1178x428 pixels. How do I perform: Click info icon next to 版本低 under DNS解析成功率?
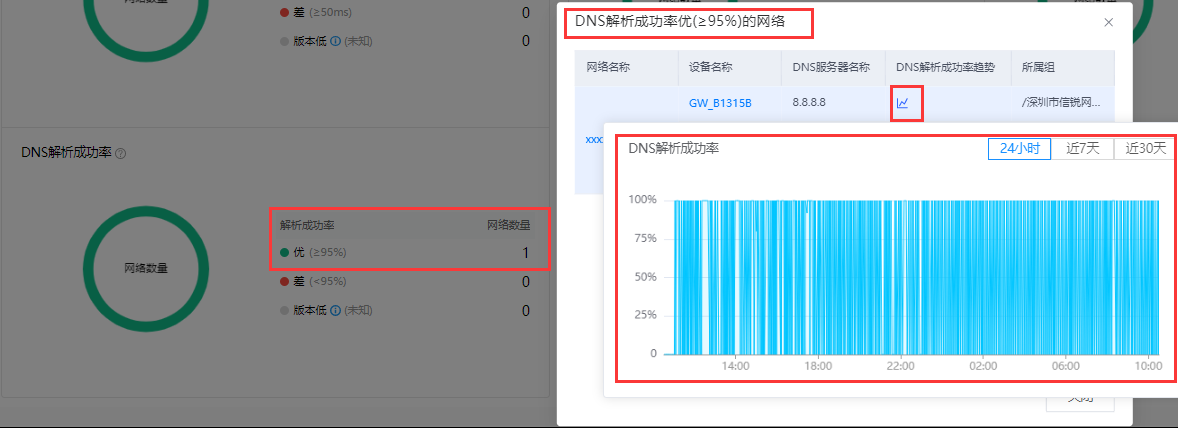pos(336,310)
